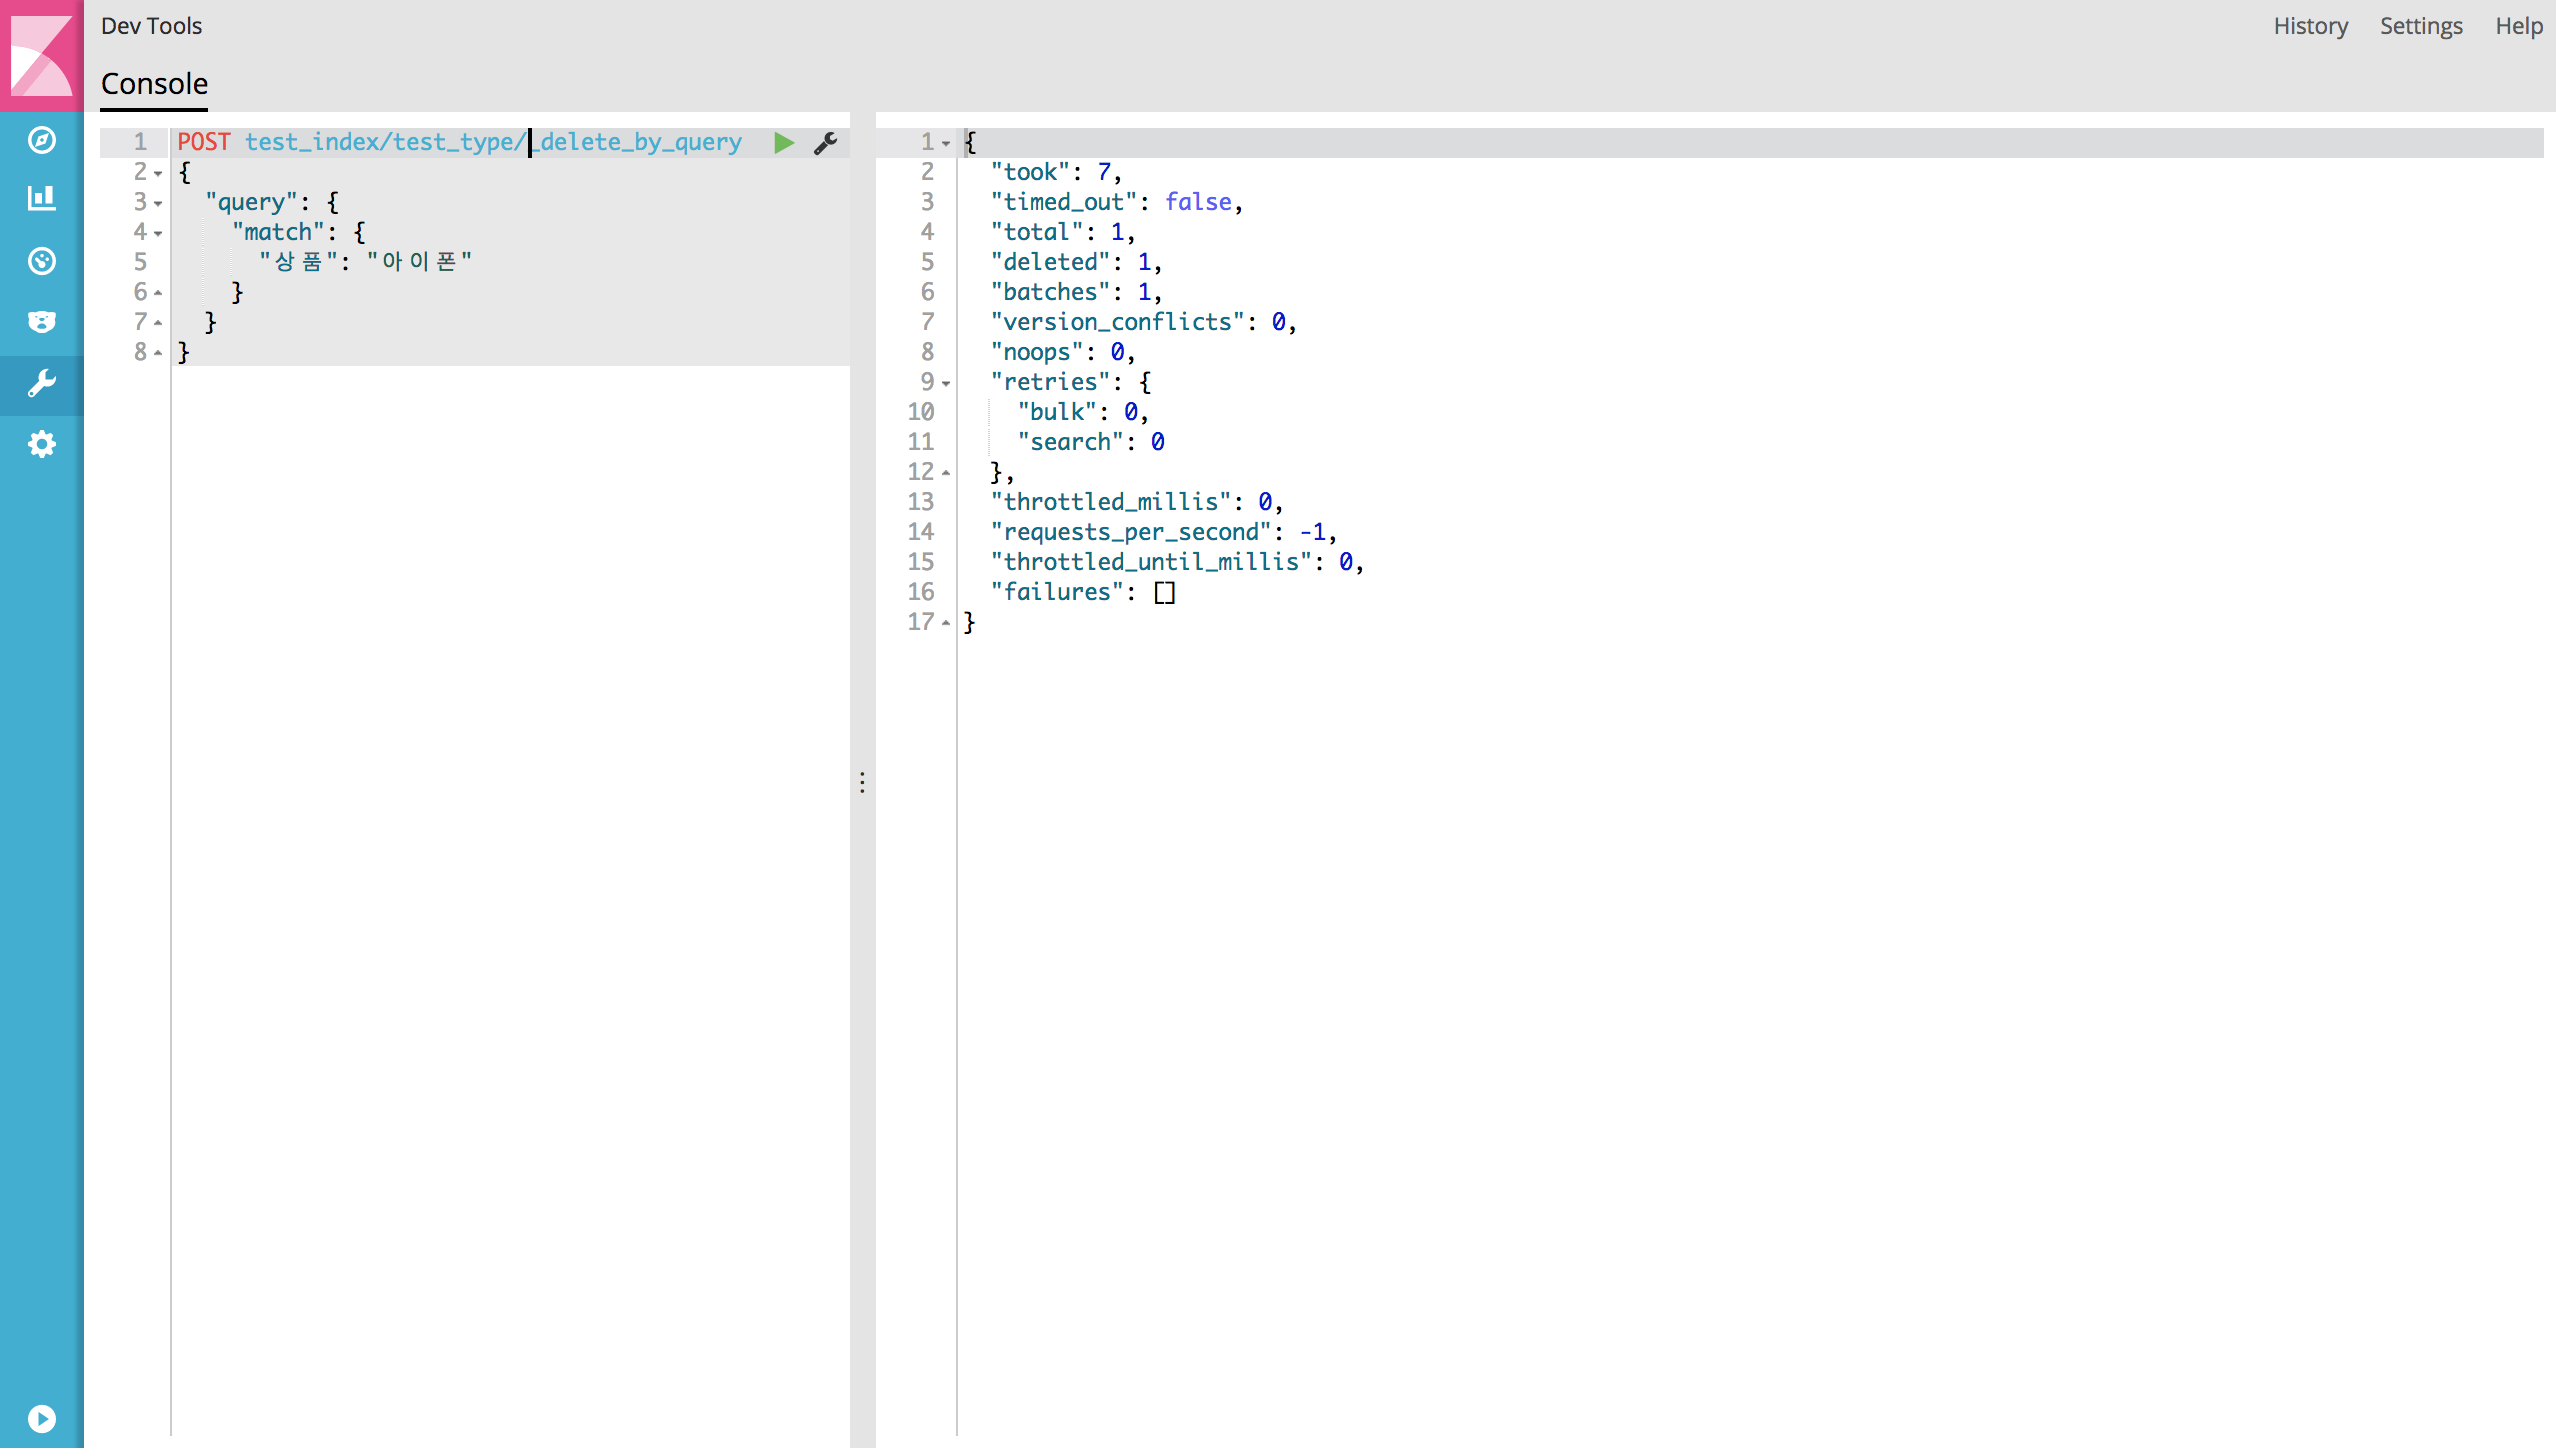This screenshot has height=1448, width=2556.
Task: Open Discover from the compass icon
Action: pyautogui.click(x=41, y=140)
